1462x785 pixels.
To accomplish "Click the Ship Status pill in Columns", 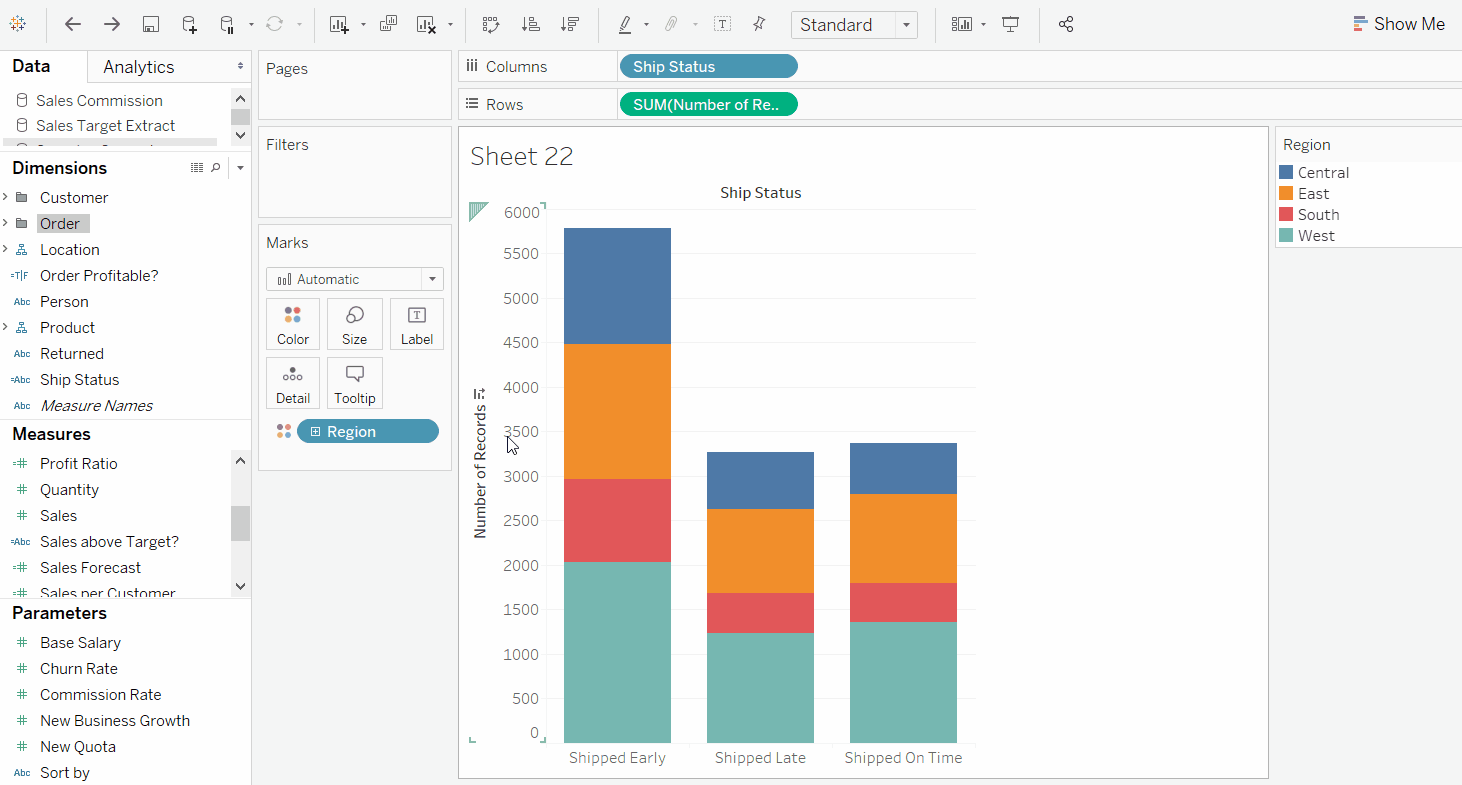I will (708, 67).
